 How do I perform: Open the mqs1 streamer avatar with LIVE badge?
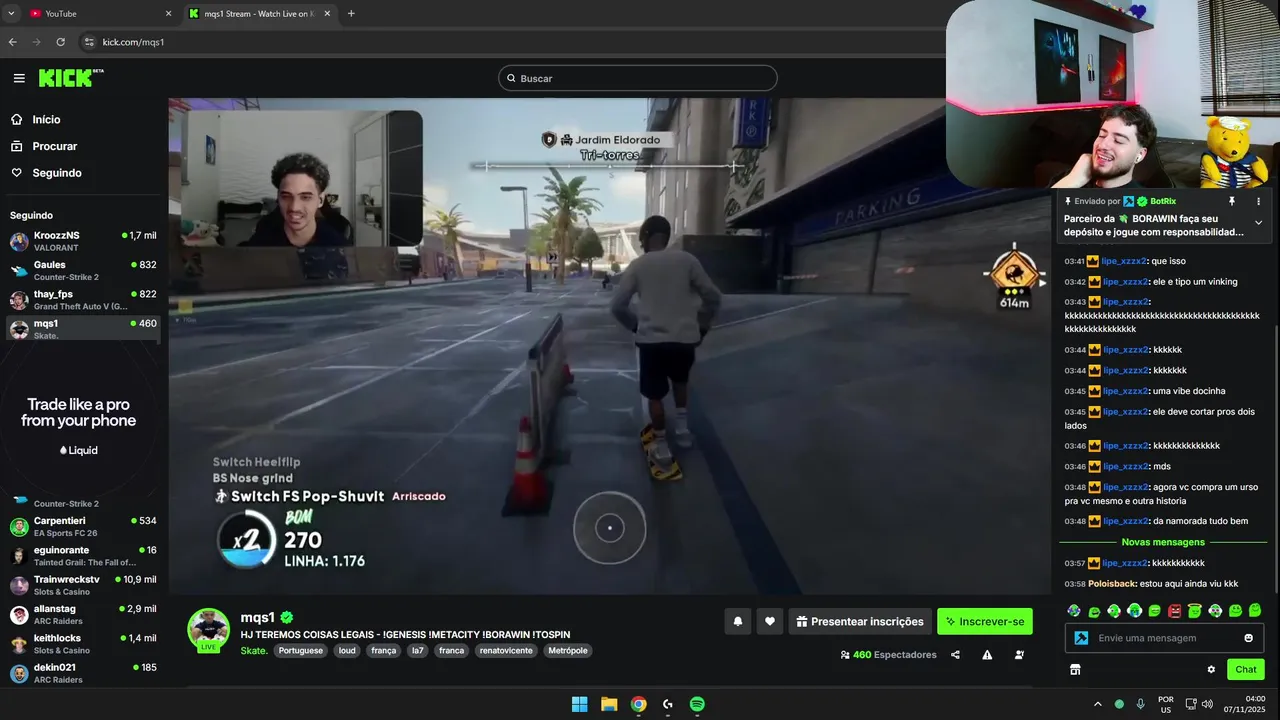pos(208,629)
